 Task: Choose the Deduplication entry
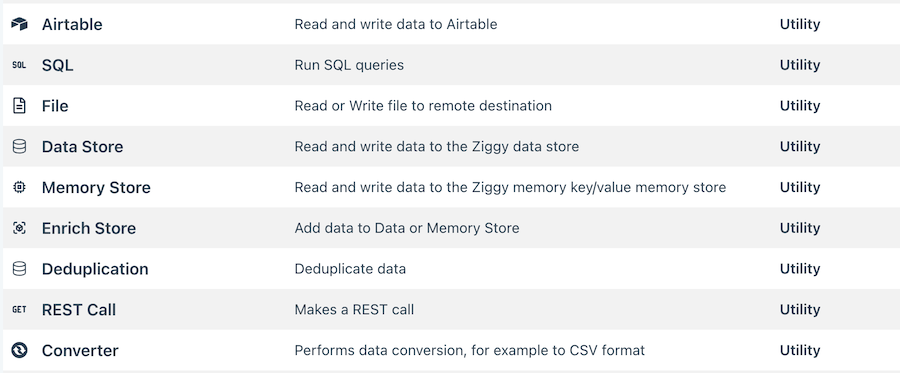click(95, 269)
